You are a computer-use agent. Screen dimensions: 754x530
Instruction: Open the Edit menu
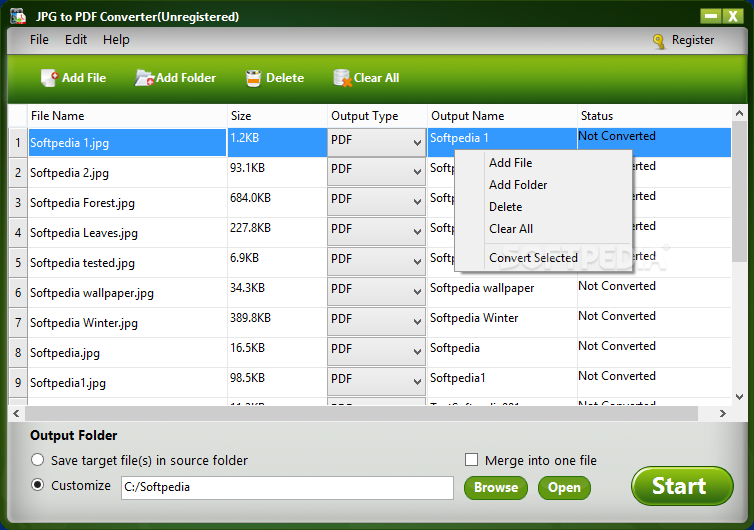coord(76,39)
